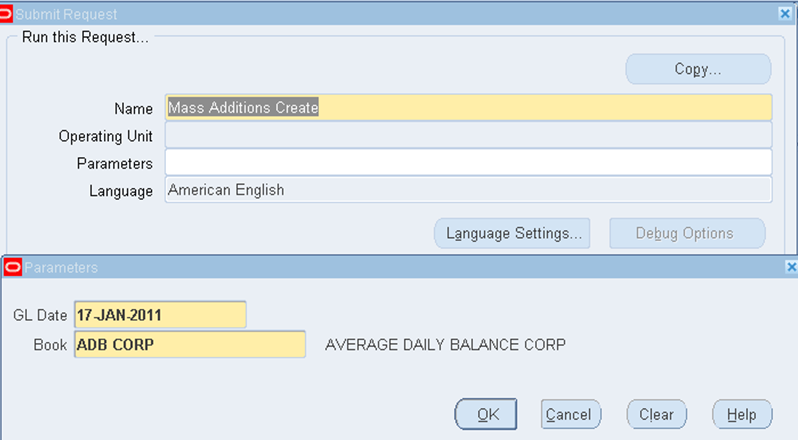Click the Operating Unit label

click(x=106, y=136)
